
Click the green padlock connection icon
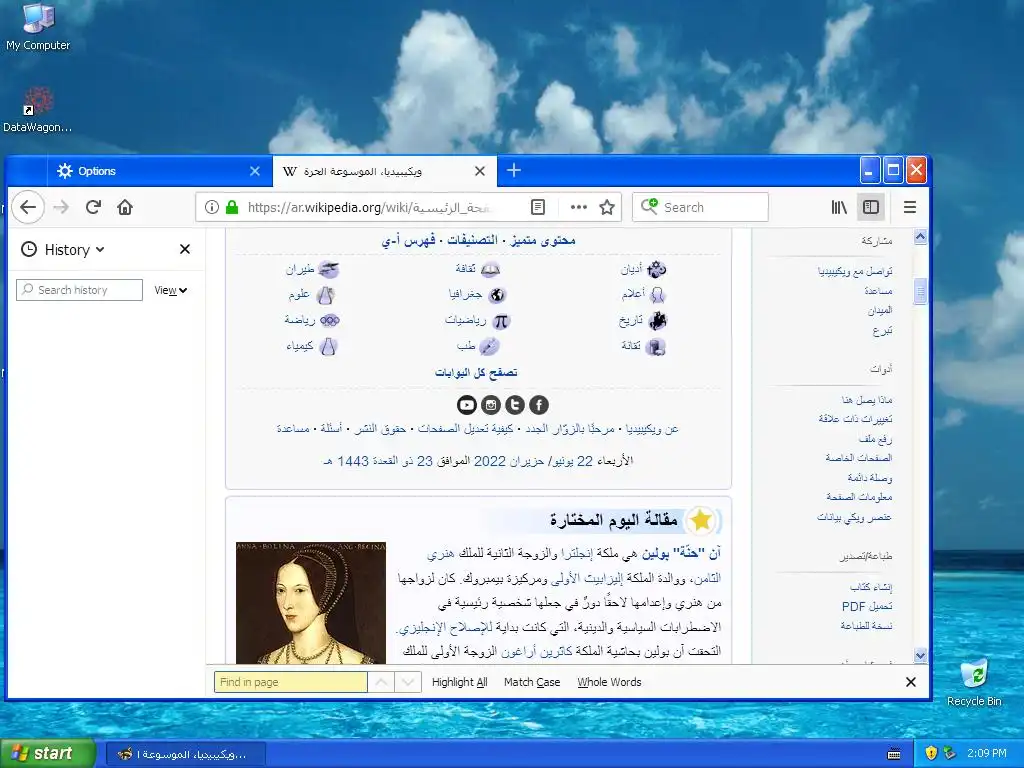pos(232,207)
